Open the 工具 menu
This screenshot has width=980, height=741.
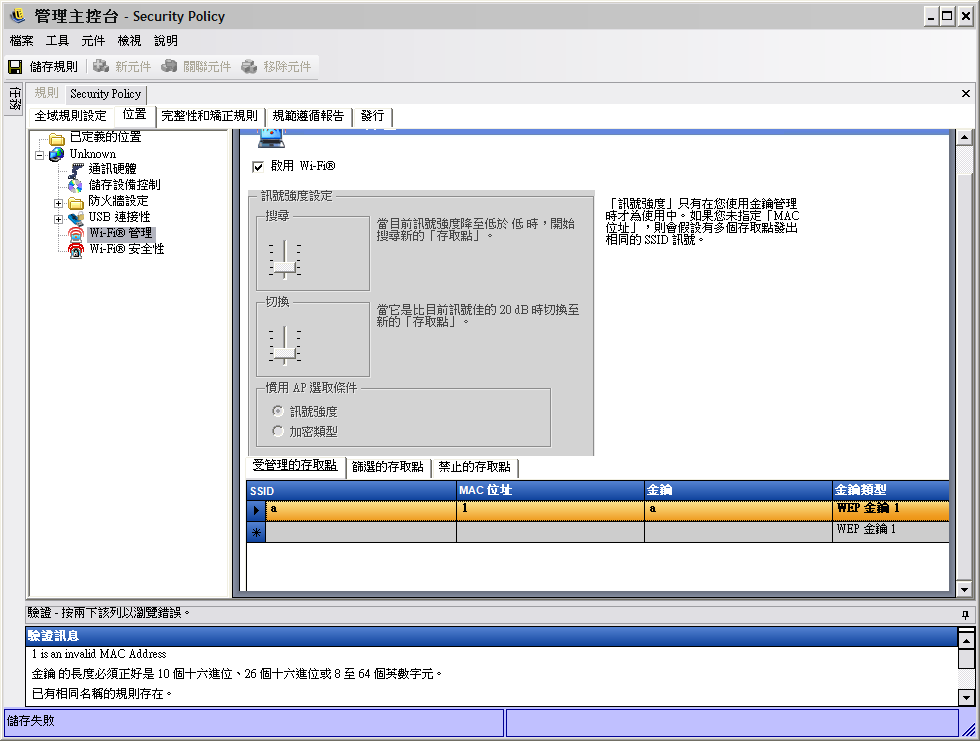58,41
